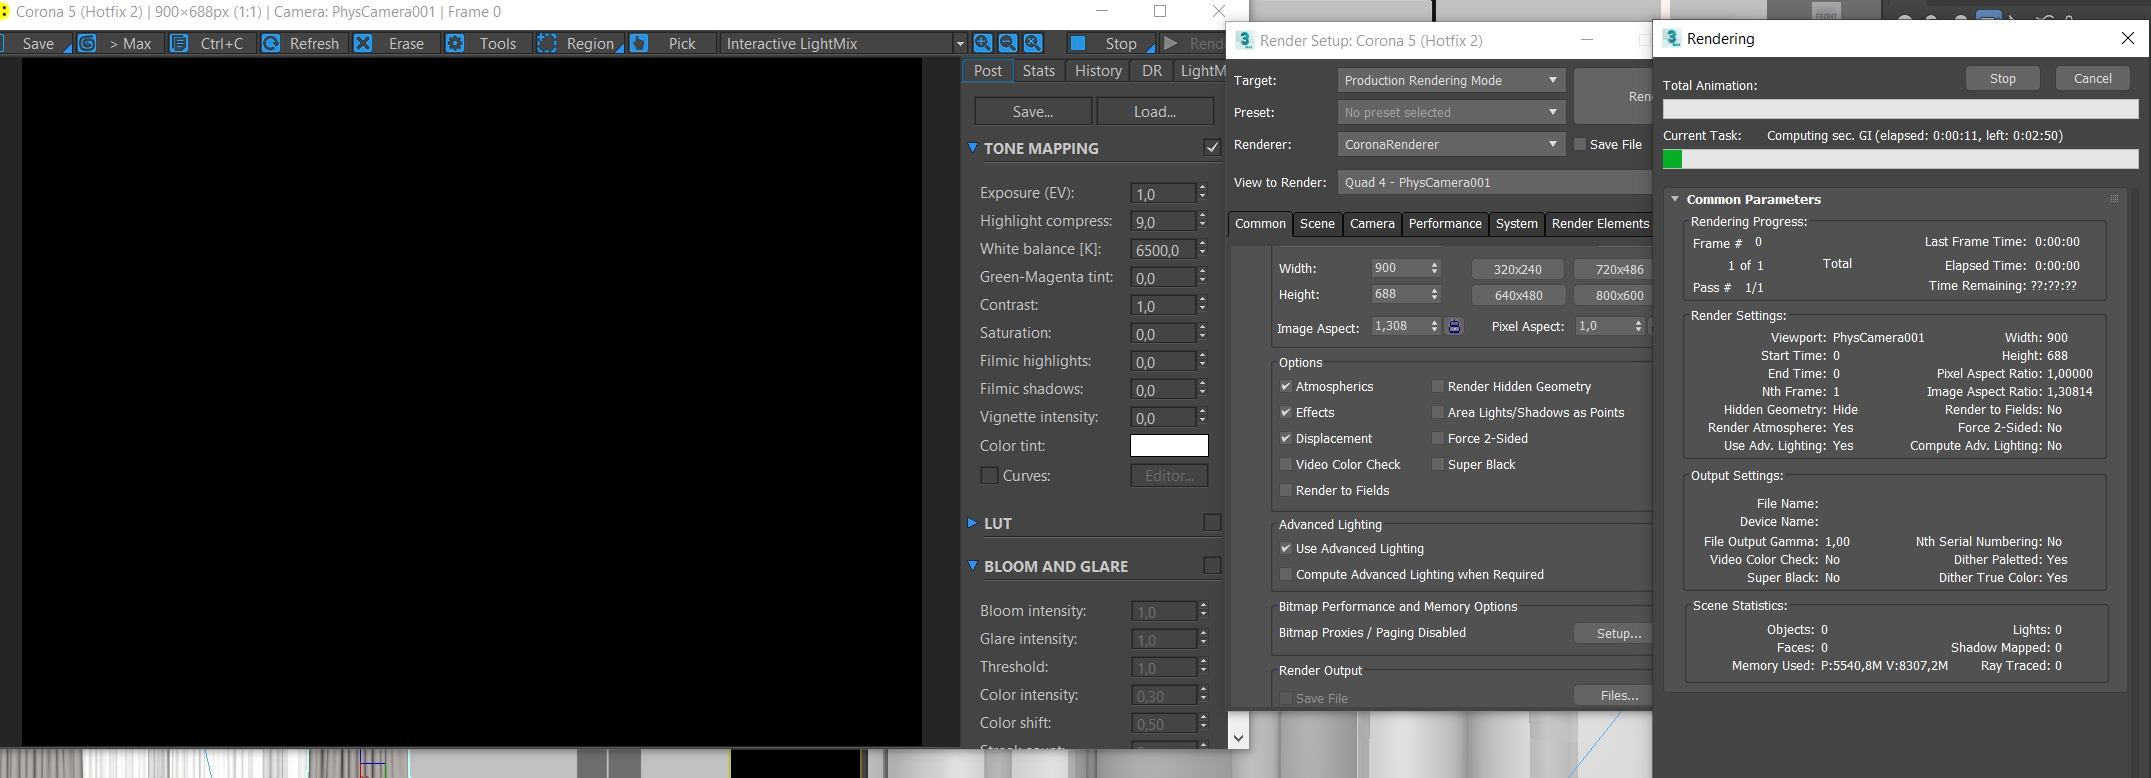
Task: Click 3ds Max logo in Rendering dialog title
Action: 1672,38
